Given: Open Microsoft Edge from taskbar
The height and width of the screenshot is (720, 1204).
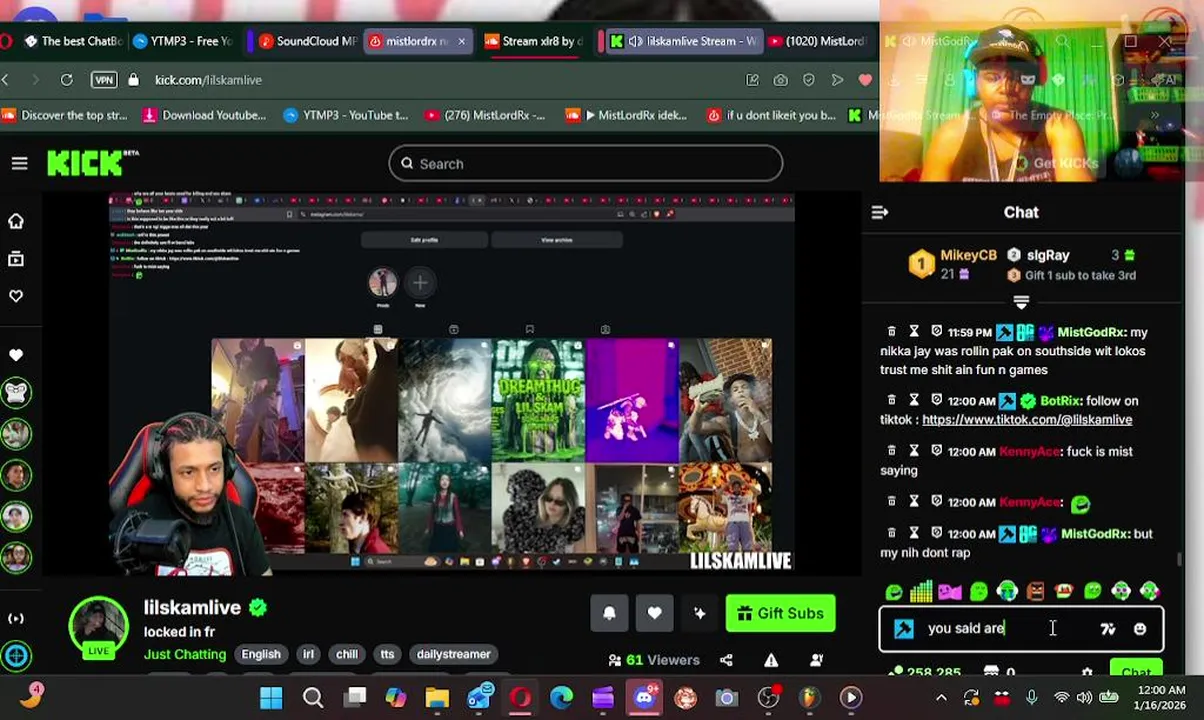Looking at the screenshot, I should (561, 697).
